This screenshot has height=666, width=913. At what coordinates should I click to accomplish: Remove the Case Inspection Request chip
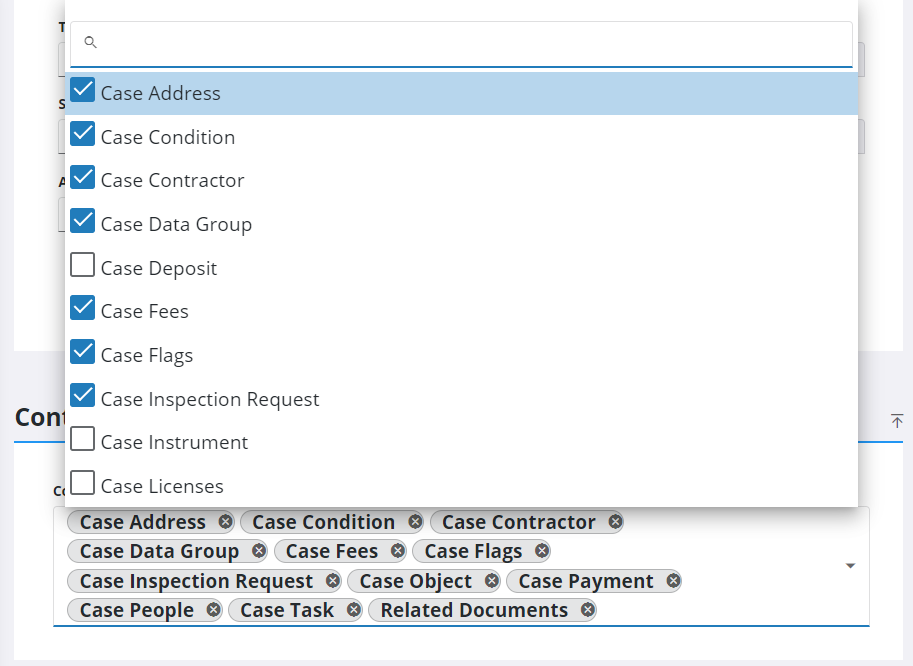point(332,581)
